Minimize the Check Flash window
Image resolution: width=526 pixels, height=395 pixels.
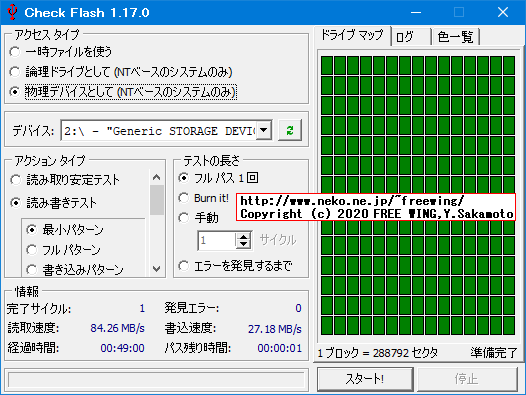[416, 12]
